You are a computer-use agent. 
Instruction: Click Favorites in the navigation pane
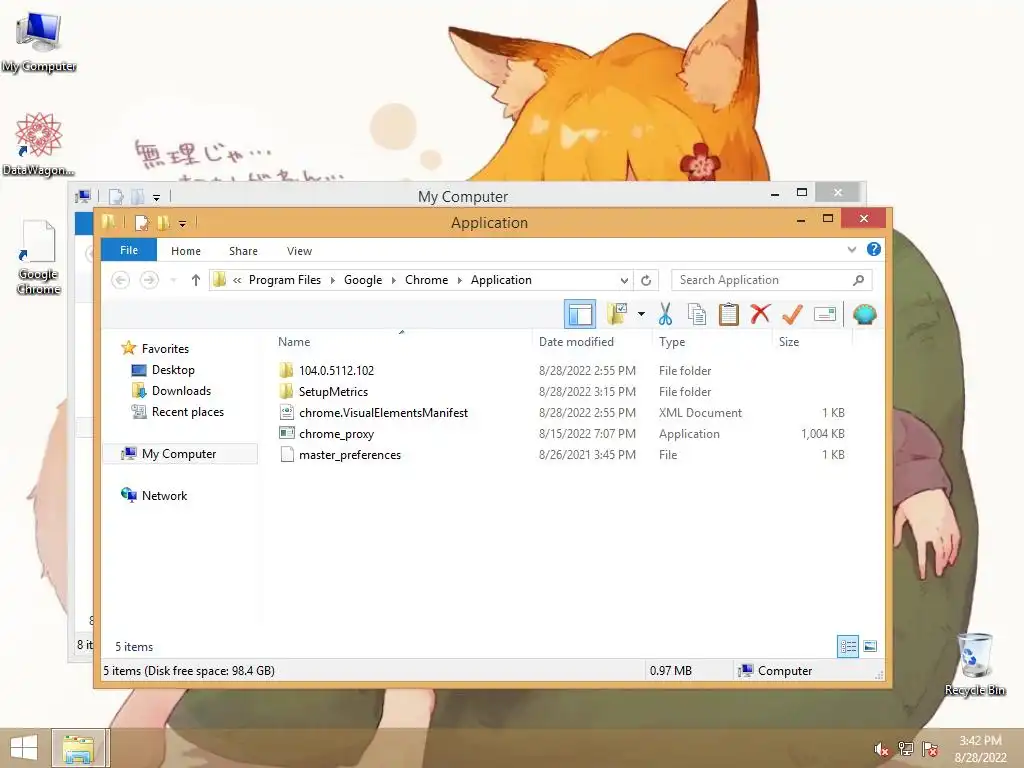[x=165, y=349]
